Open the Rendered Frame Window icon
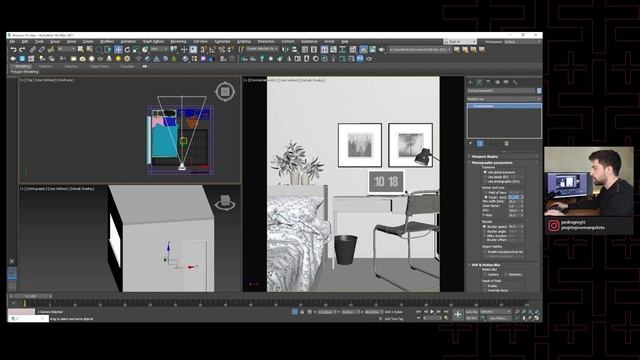This screenshot has width=640, height=360. (x=372, y=49)
